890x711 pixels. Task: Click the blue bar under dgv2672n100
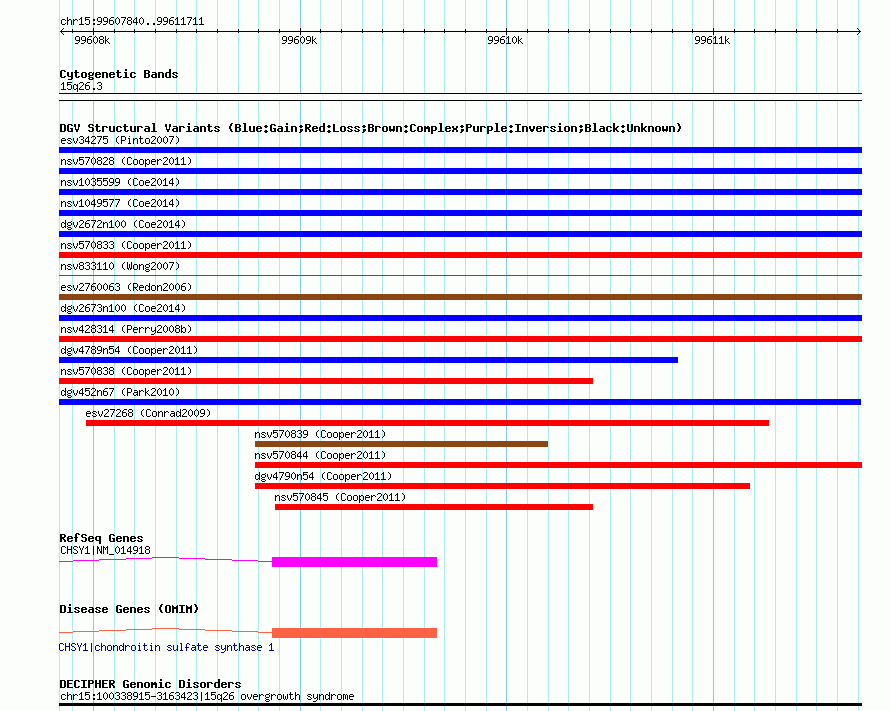tap(460, 234)
